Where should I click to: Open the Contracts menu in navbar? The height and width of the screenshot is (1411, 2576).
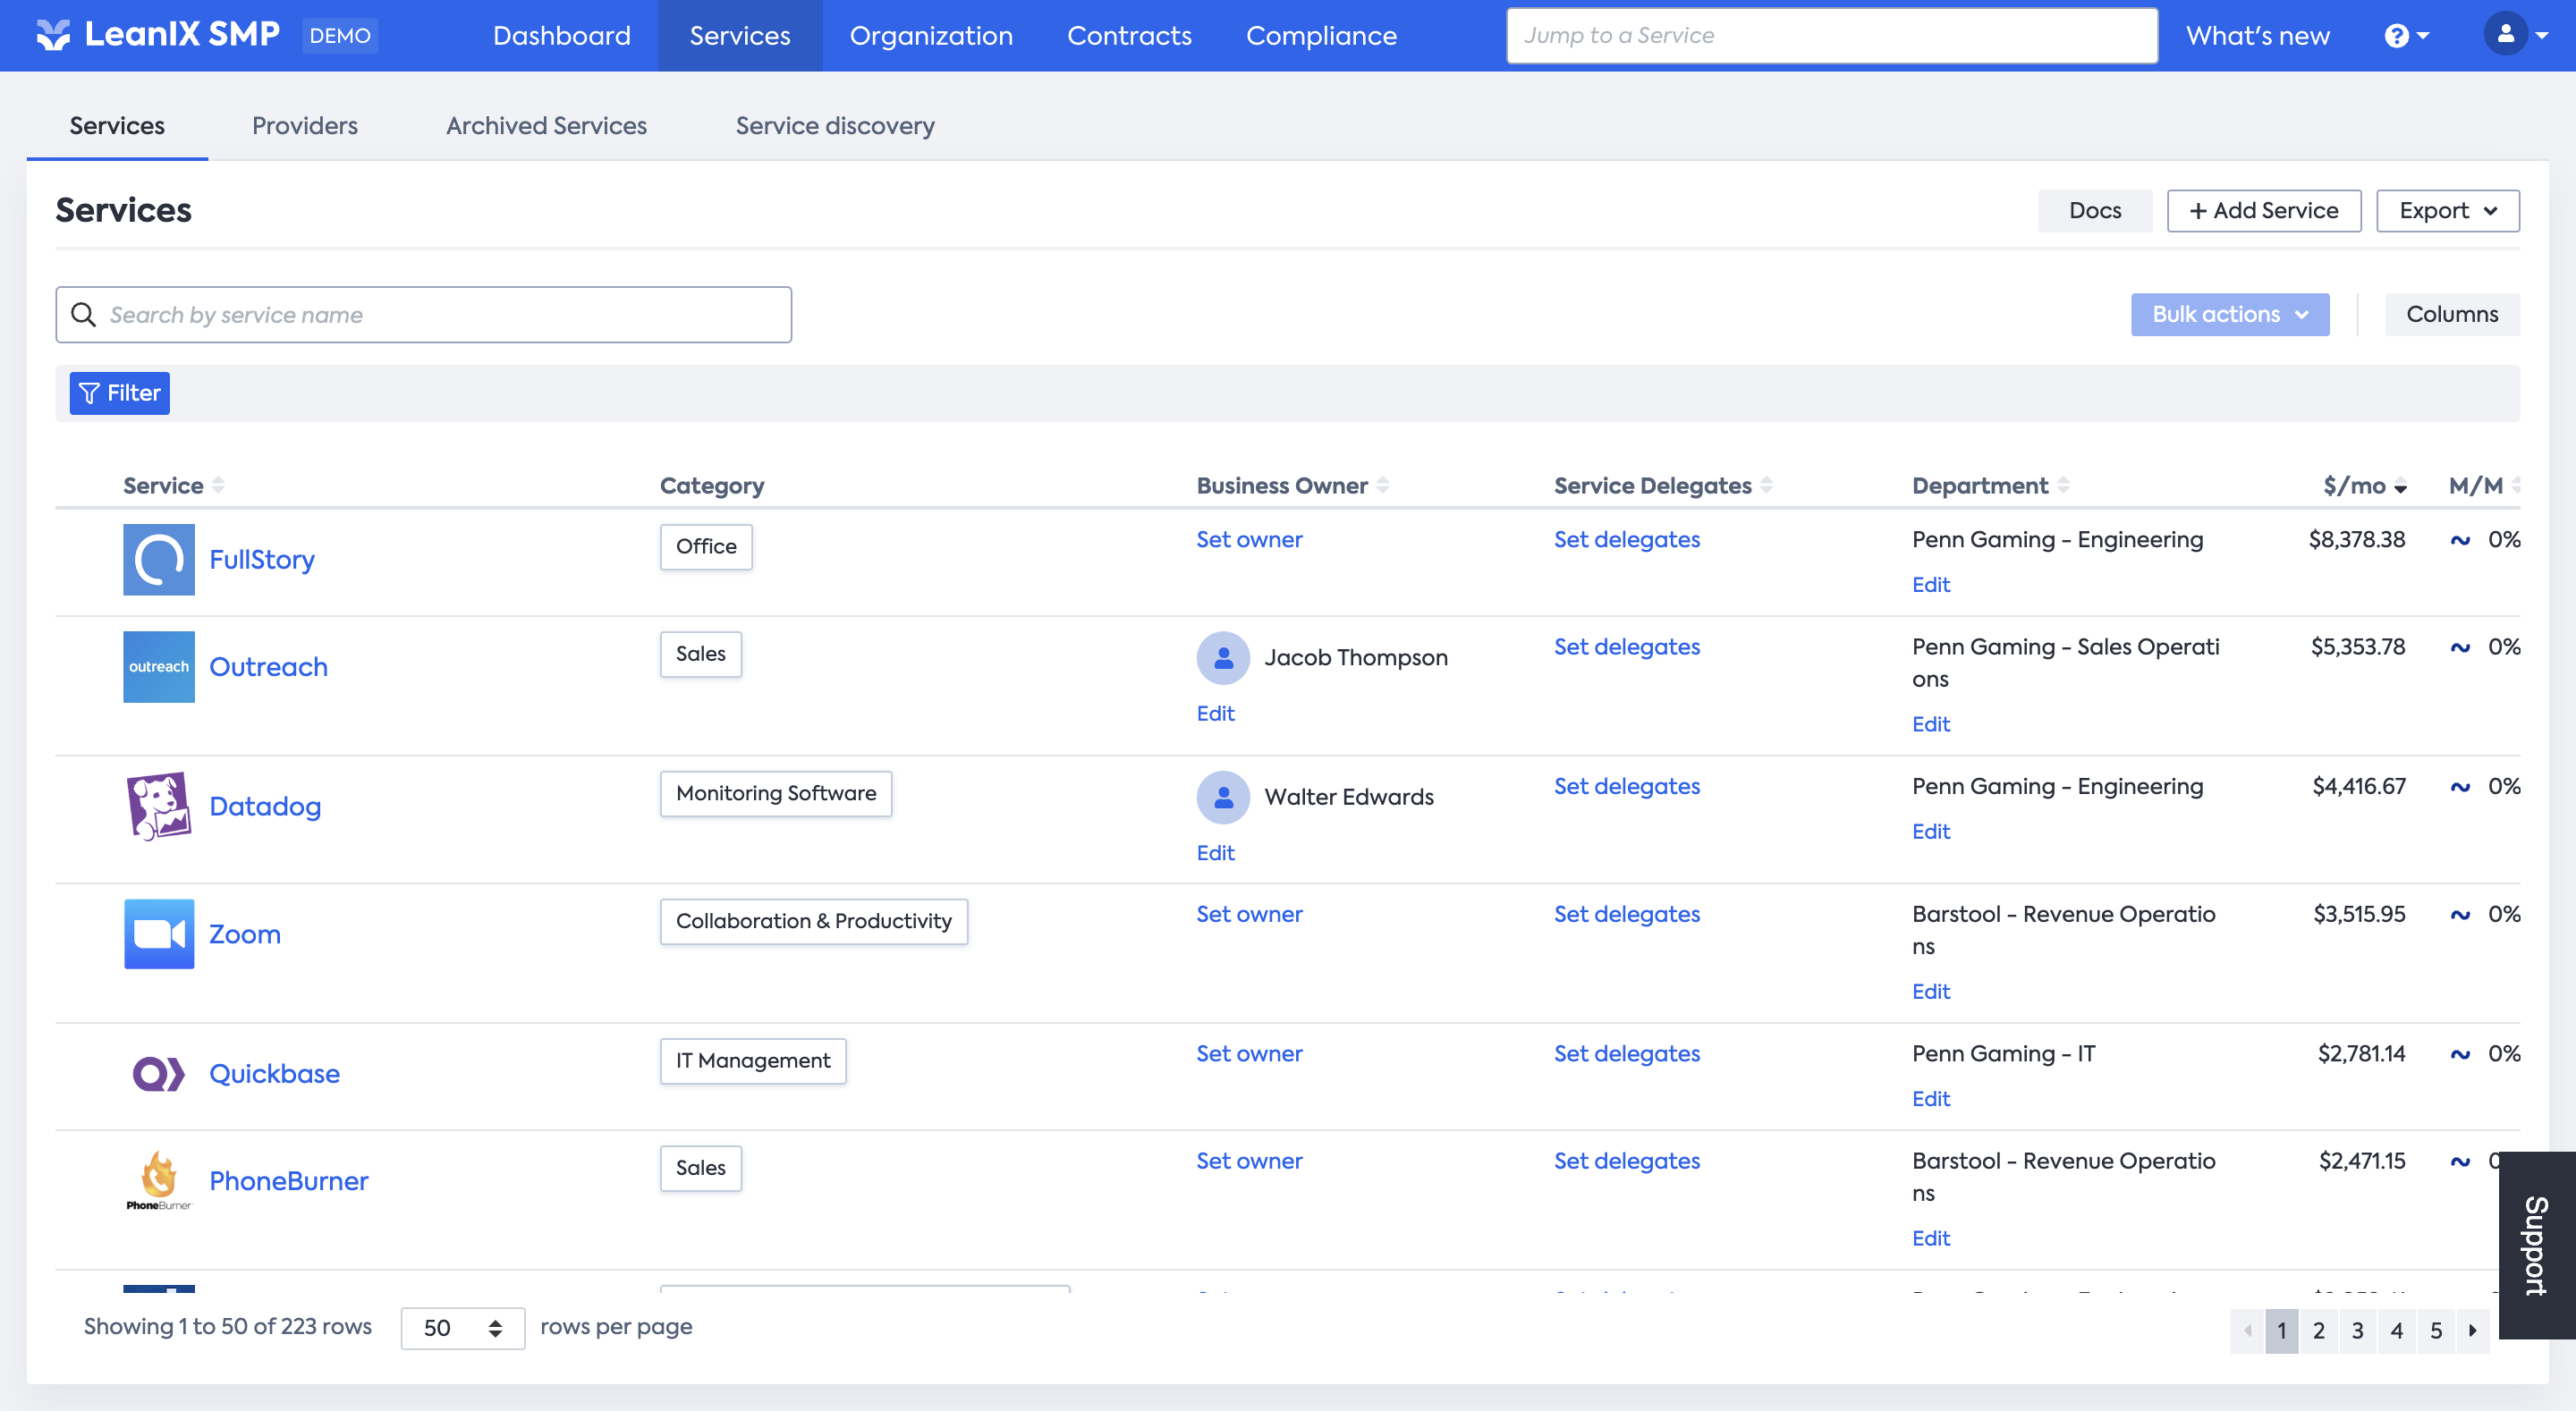1129,36
